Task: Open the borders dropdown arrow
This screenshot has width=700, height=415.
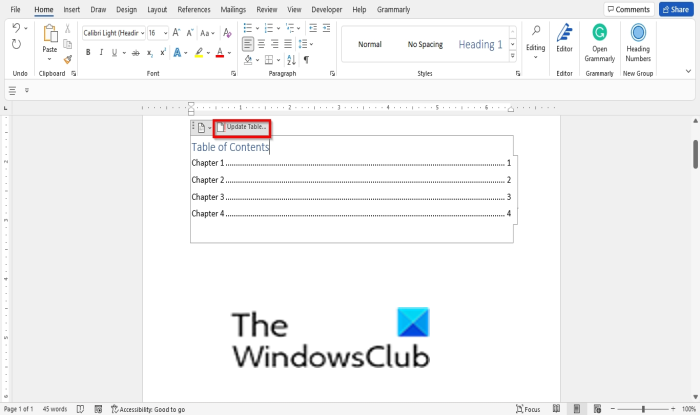Action: point(278,59)
